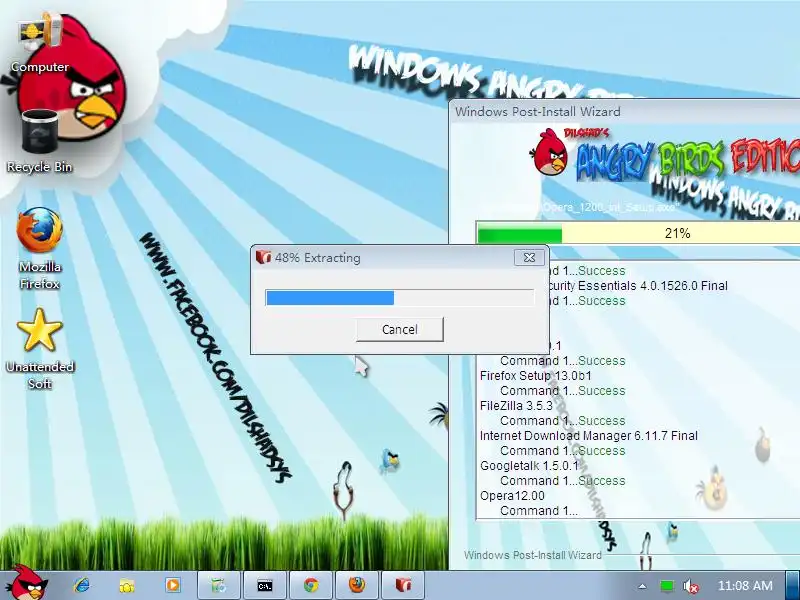Screen dimensions: 800x600
Task: Switch to the Post-Install Wizard taskbar item
Action: tap(219, 585)
